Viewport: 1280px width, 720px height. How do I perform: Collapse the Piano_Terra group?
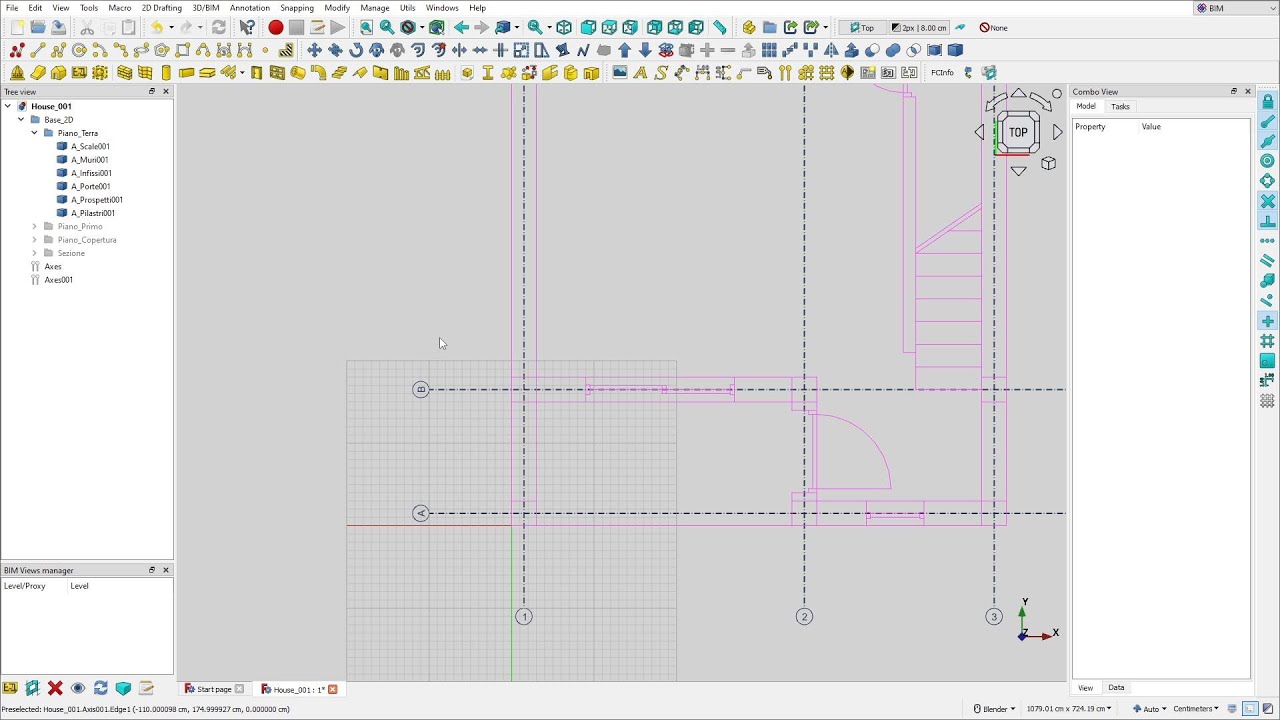[x=34, y=133]
